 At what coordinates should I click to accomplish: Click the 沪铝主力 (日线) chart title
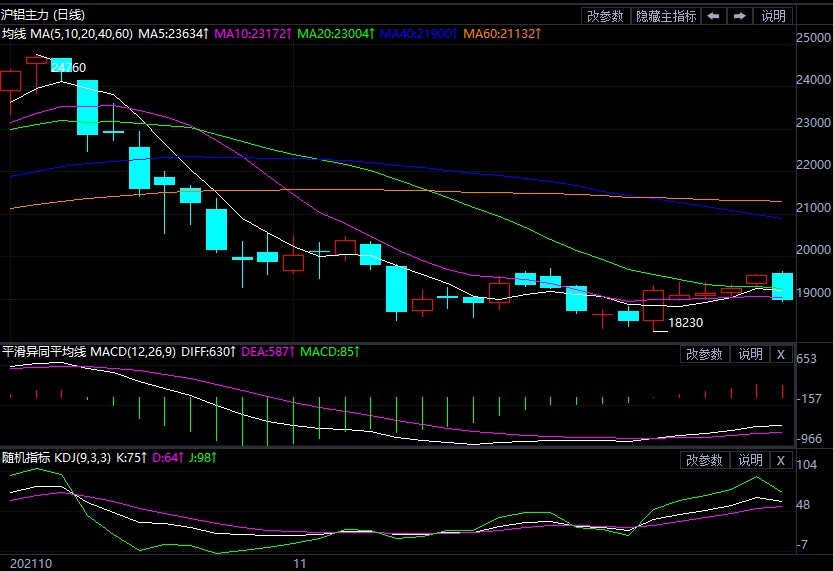point(43,15)
